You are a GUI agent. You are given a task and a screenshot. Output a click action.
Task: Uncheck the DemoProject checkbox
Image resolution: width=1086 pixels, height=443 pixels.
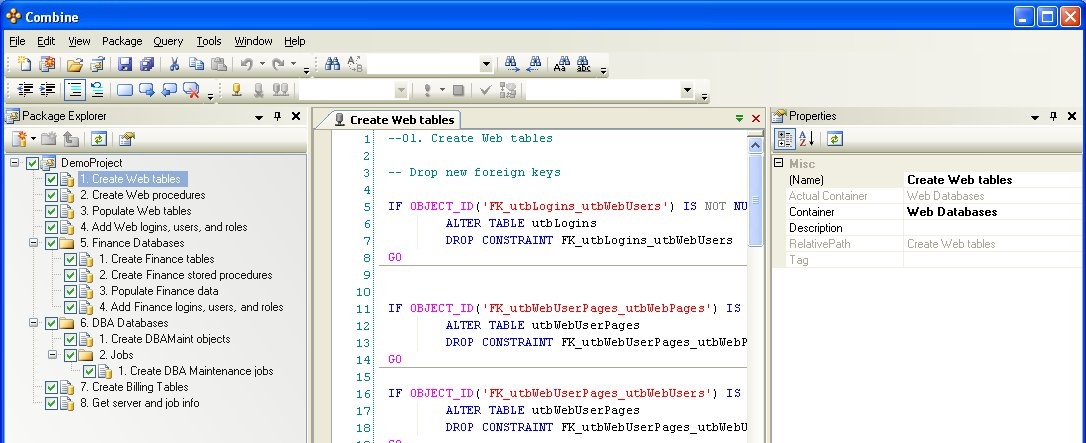point(33,163)
